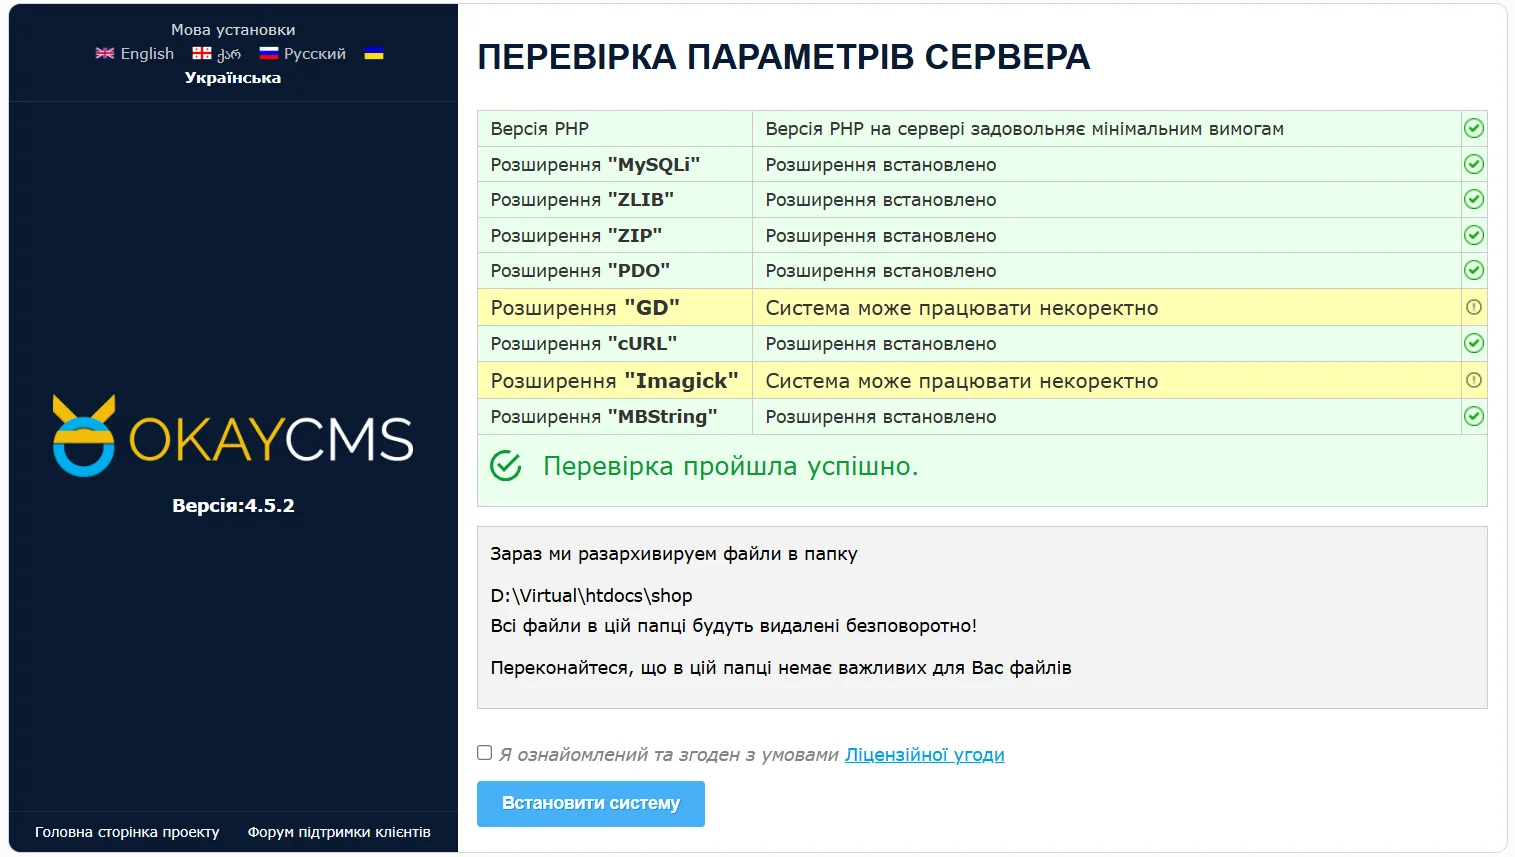This screenshot has height=857, width=1515.
Task: Click the British flag icon for English
Action: pos(104,53)
